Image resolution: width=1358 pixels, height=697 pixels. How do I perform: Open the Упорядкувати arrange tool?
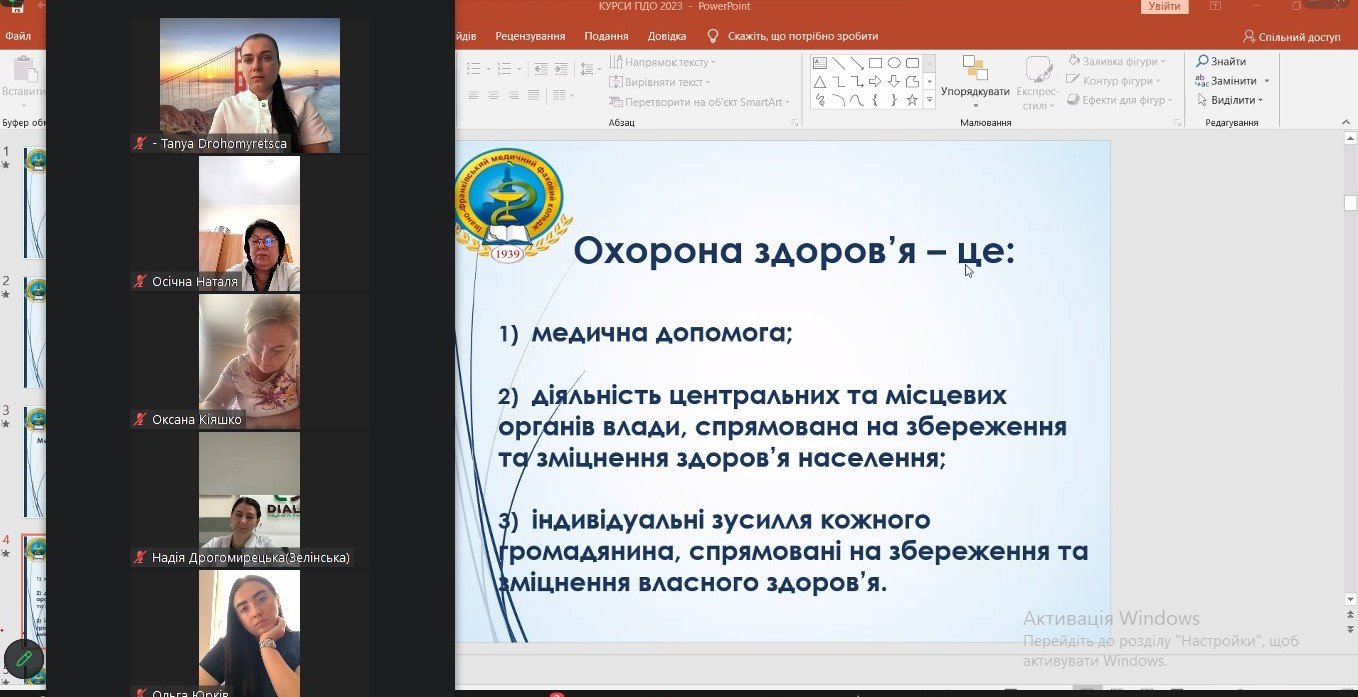974,78
